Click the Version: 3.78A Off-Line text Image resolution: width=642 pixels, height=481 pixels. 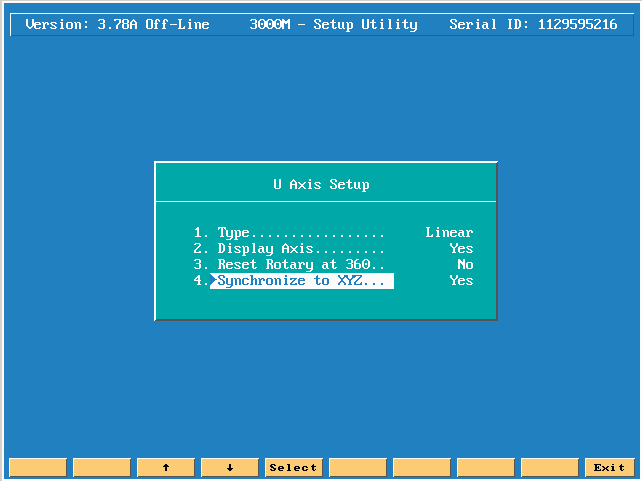tap(118, 25)
